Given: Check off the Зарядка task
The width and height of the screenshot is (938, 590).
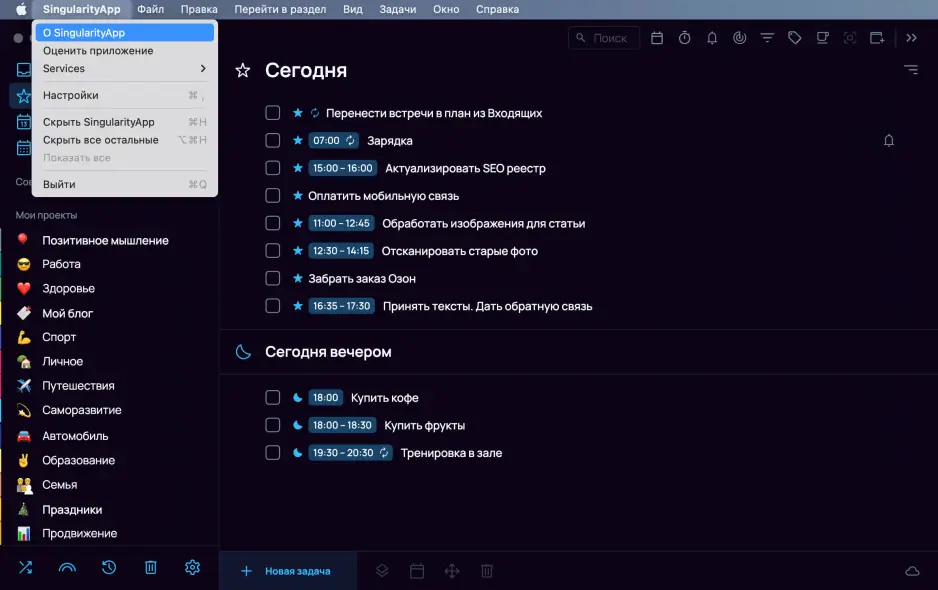Looking at the screenshot, I should pos(272,140).
